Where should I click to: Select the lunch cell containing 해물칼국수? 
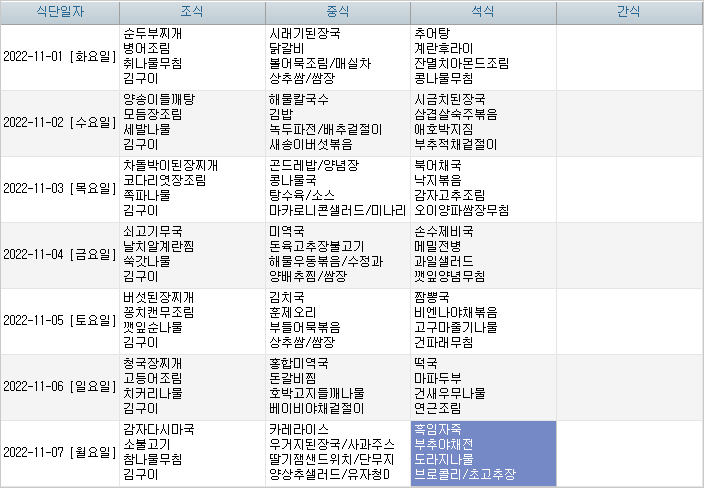coord(337,122)
